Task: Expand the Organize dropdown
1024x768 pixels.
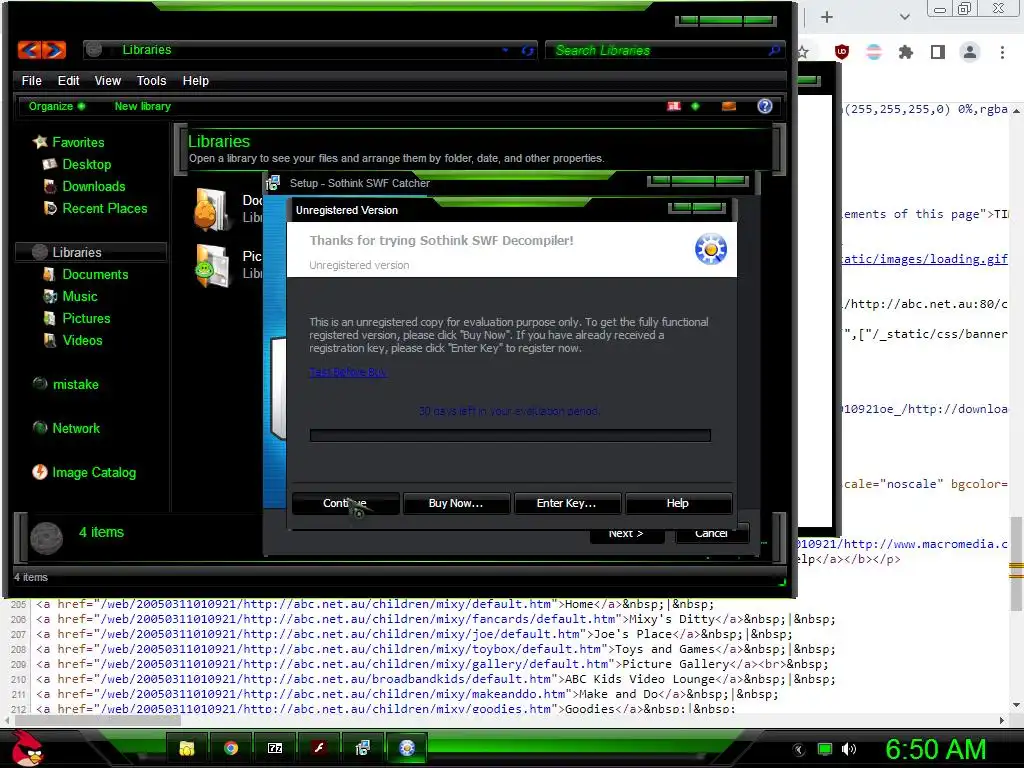Action: pyautogui.click(x=57, y=106)
